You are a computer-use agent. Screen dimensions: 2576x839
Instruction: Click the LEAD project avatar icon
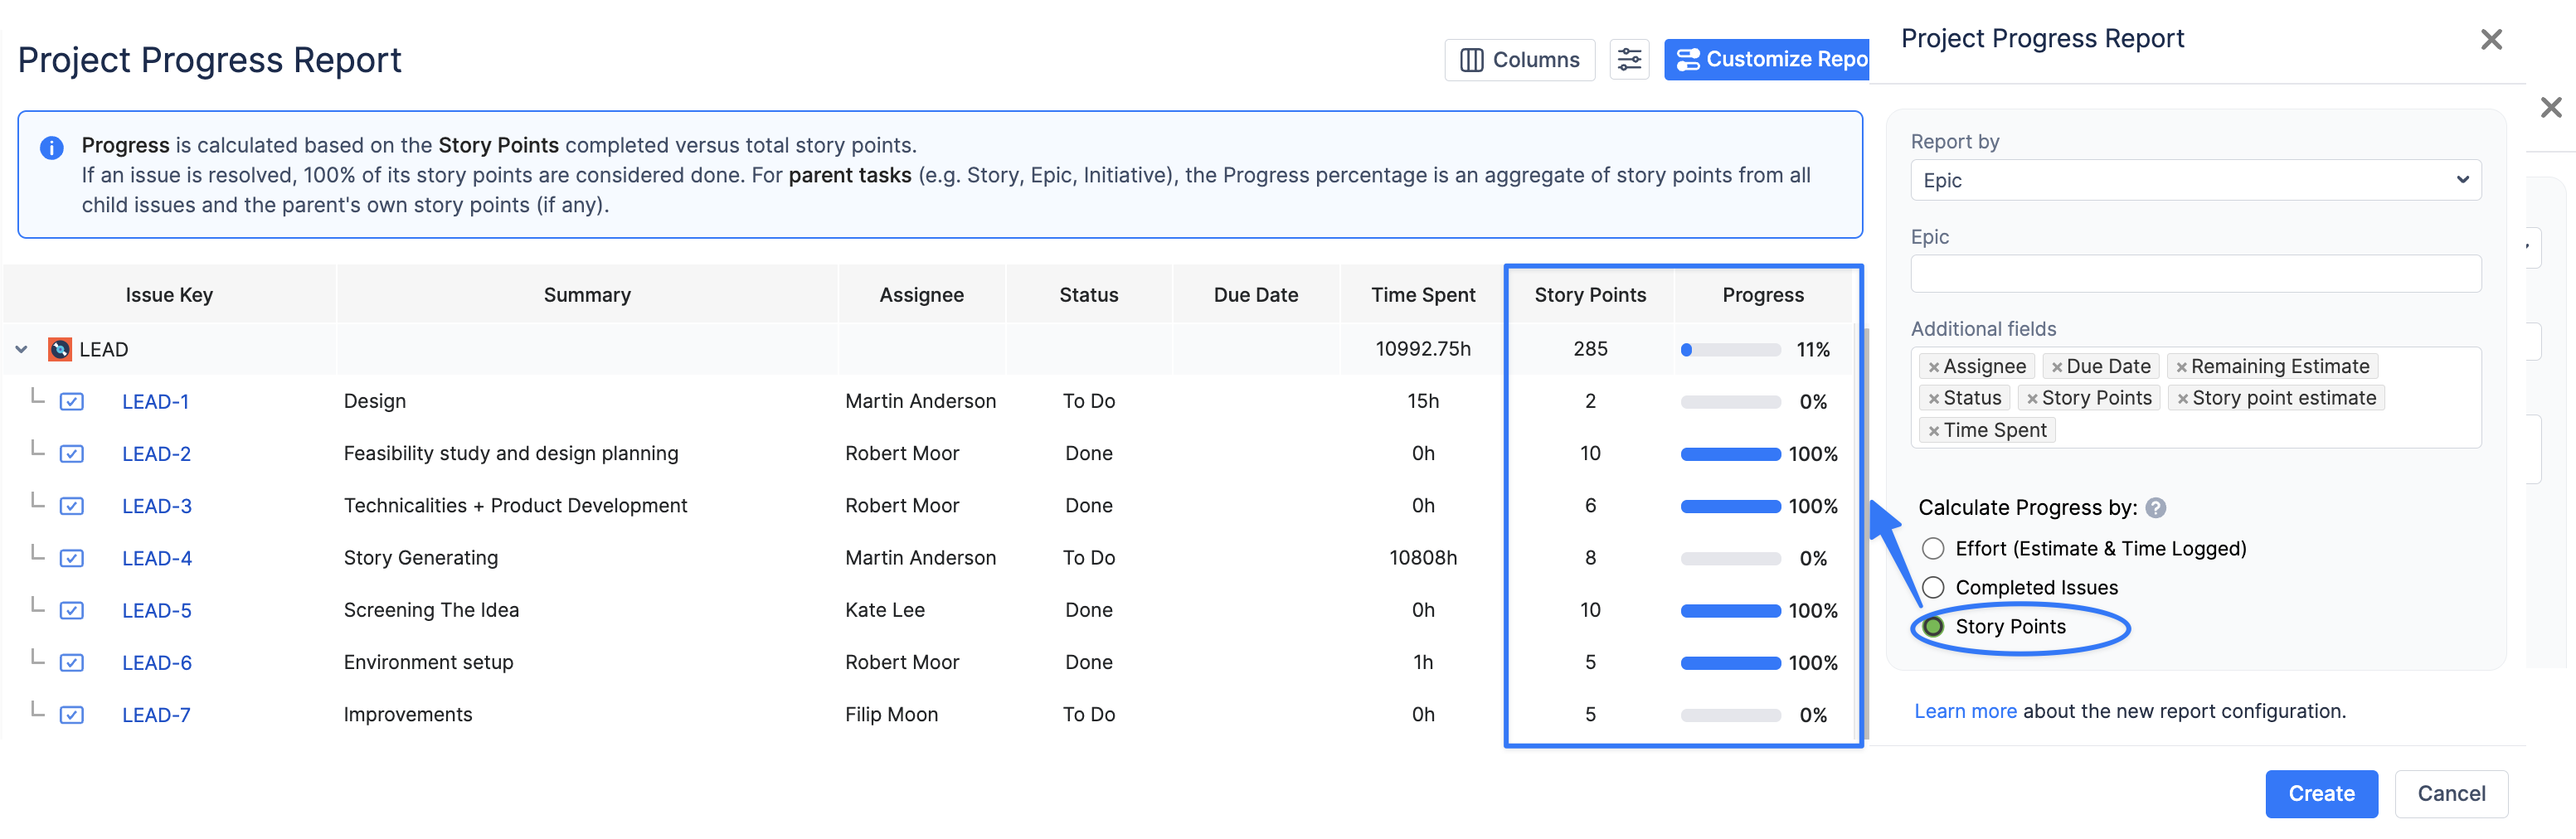[60, 349]
